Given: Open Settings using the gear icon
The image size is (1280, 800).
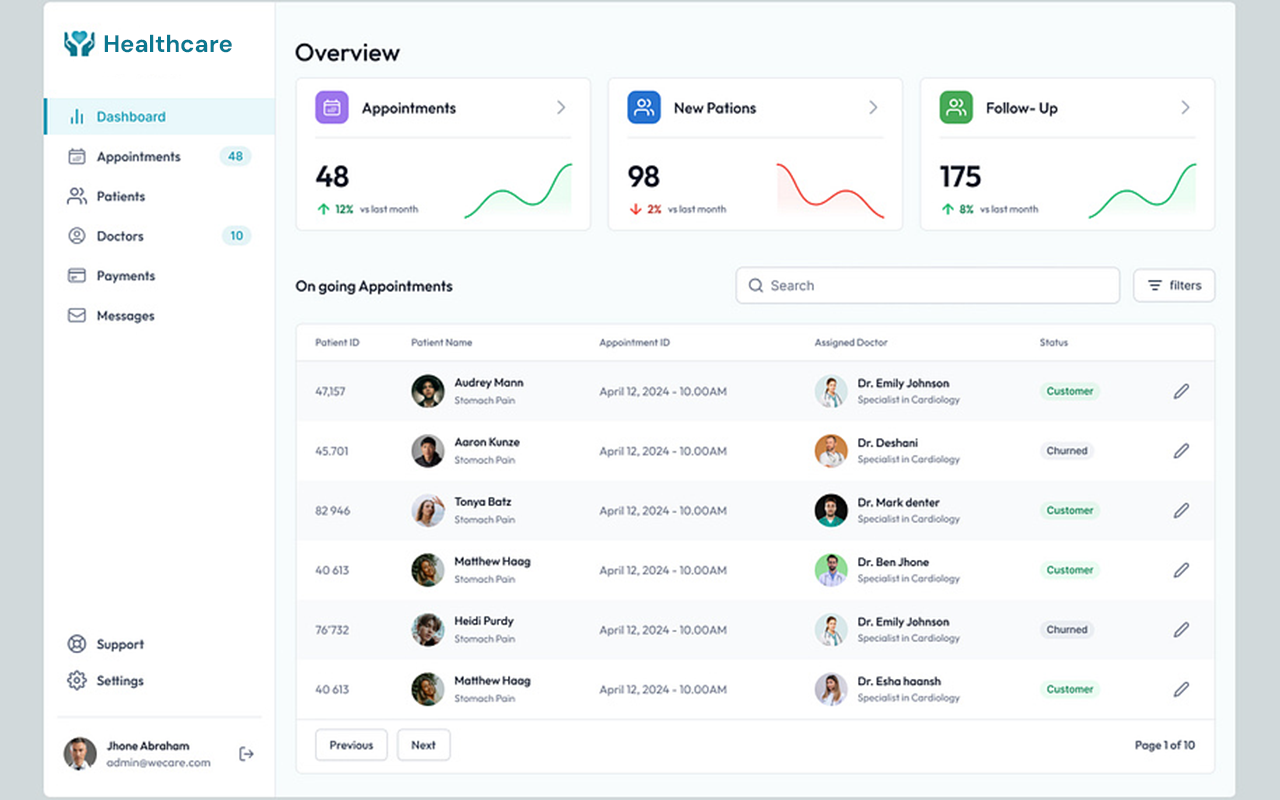Looking at the screenshot, I should pyautogui.click(x=76, y=680).
